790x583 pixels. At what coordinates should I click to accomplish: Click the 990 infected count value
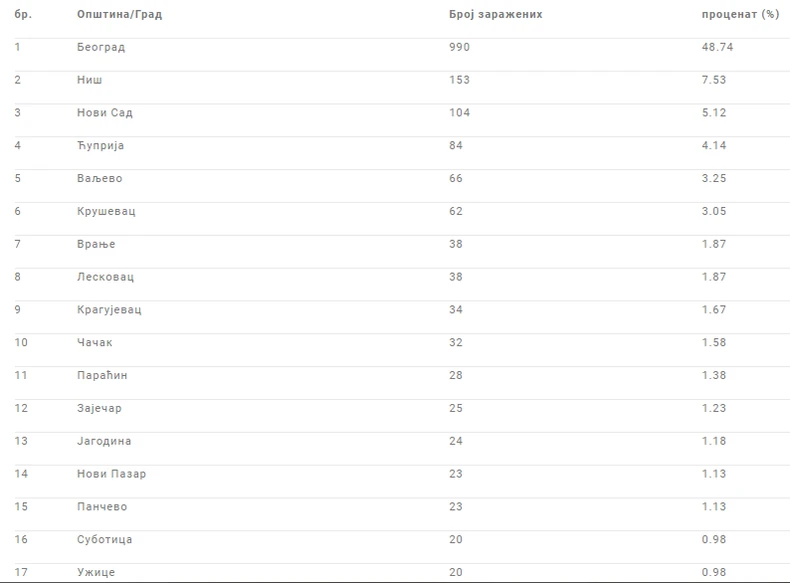tap(460, 47)
